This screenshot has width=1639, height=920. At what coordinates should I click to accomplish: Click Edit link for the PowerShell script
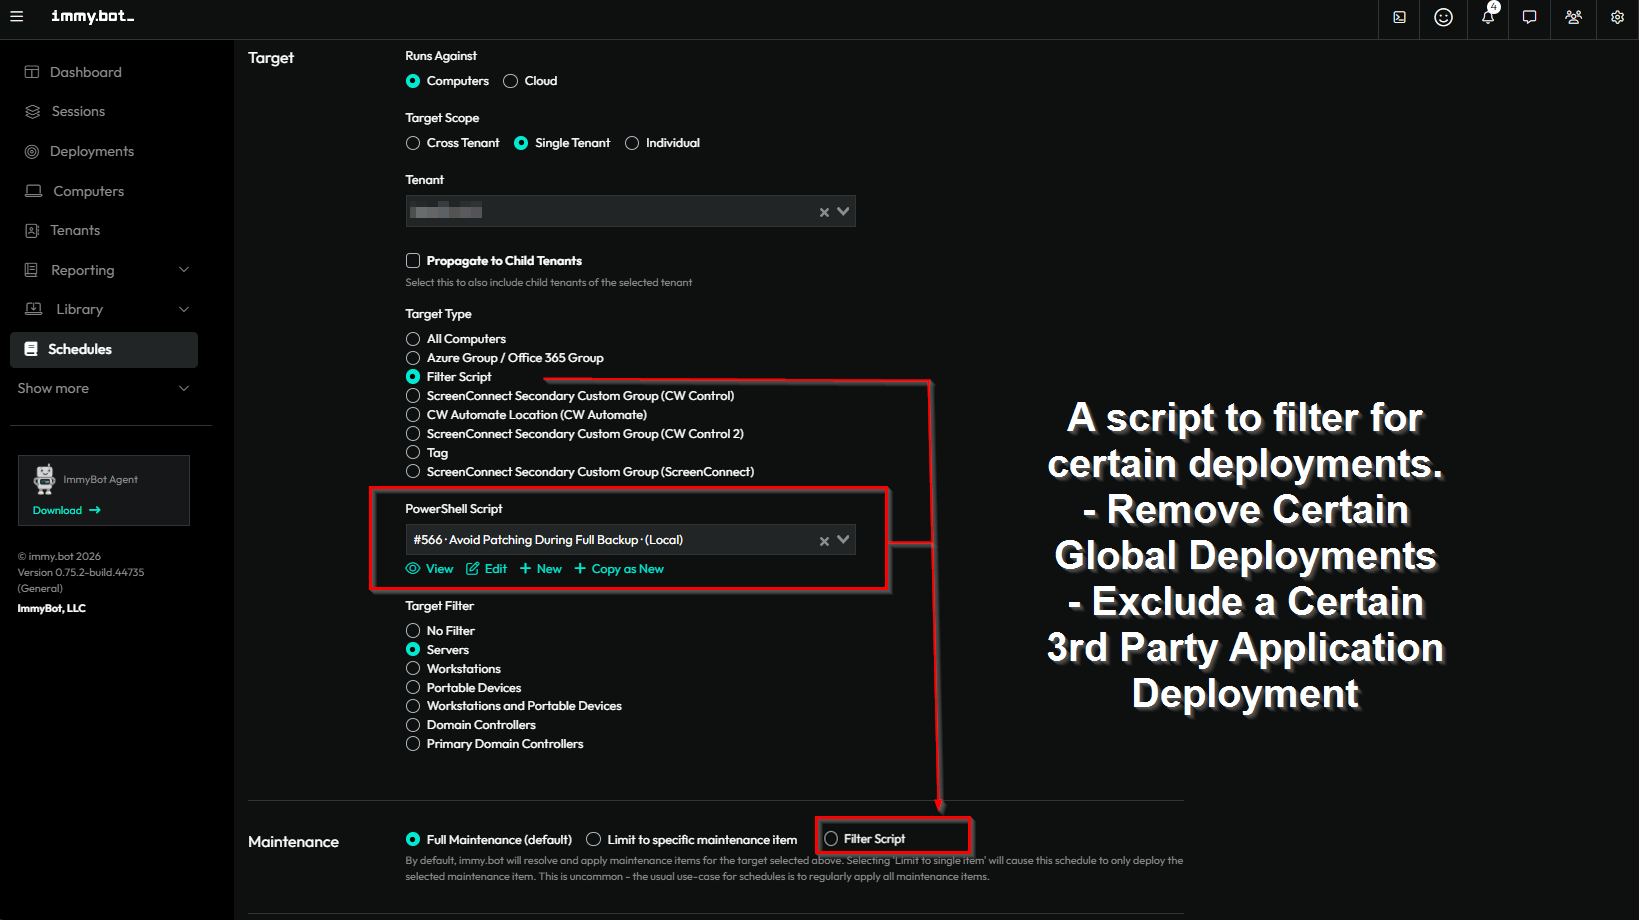(487, 569)
